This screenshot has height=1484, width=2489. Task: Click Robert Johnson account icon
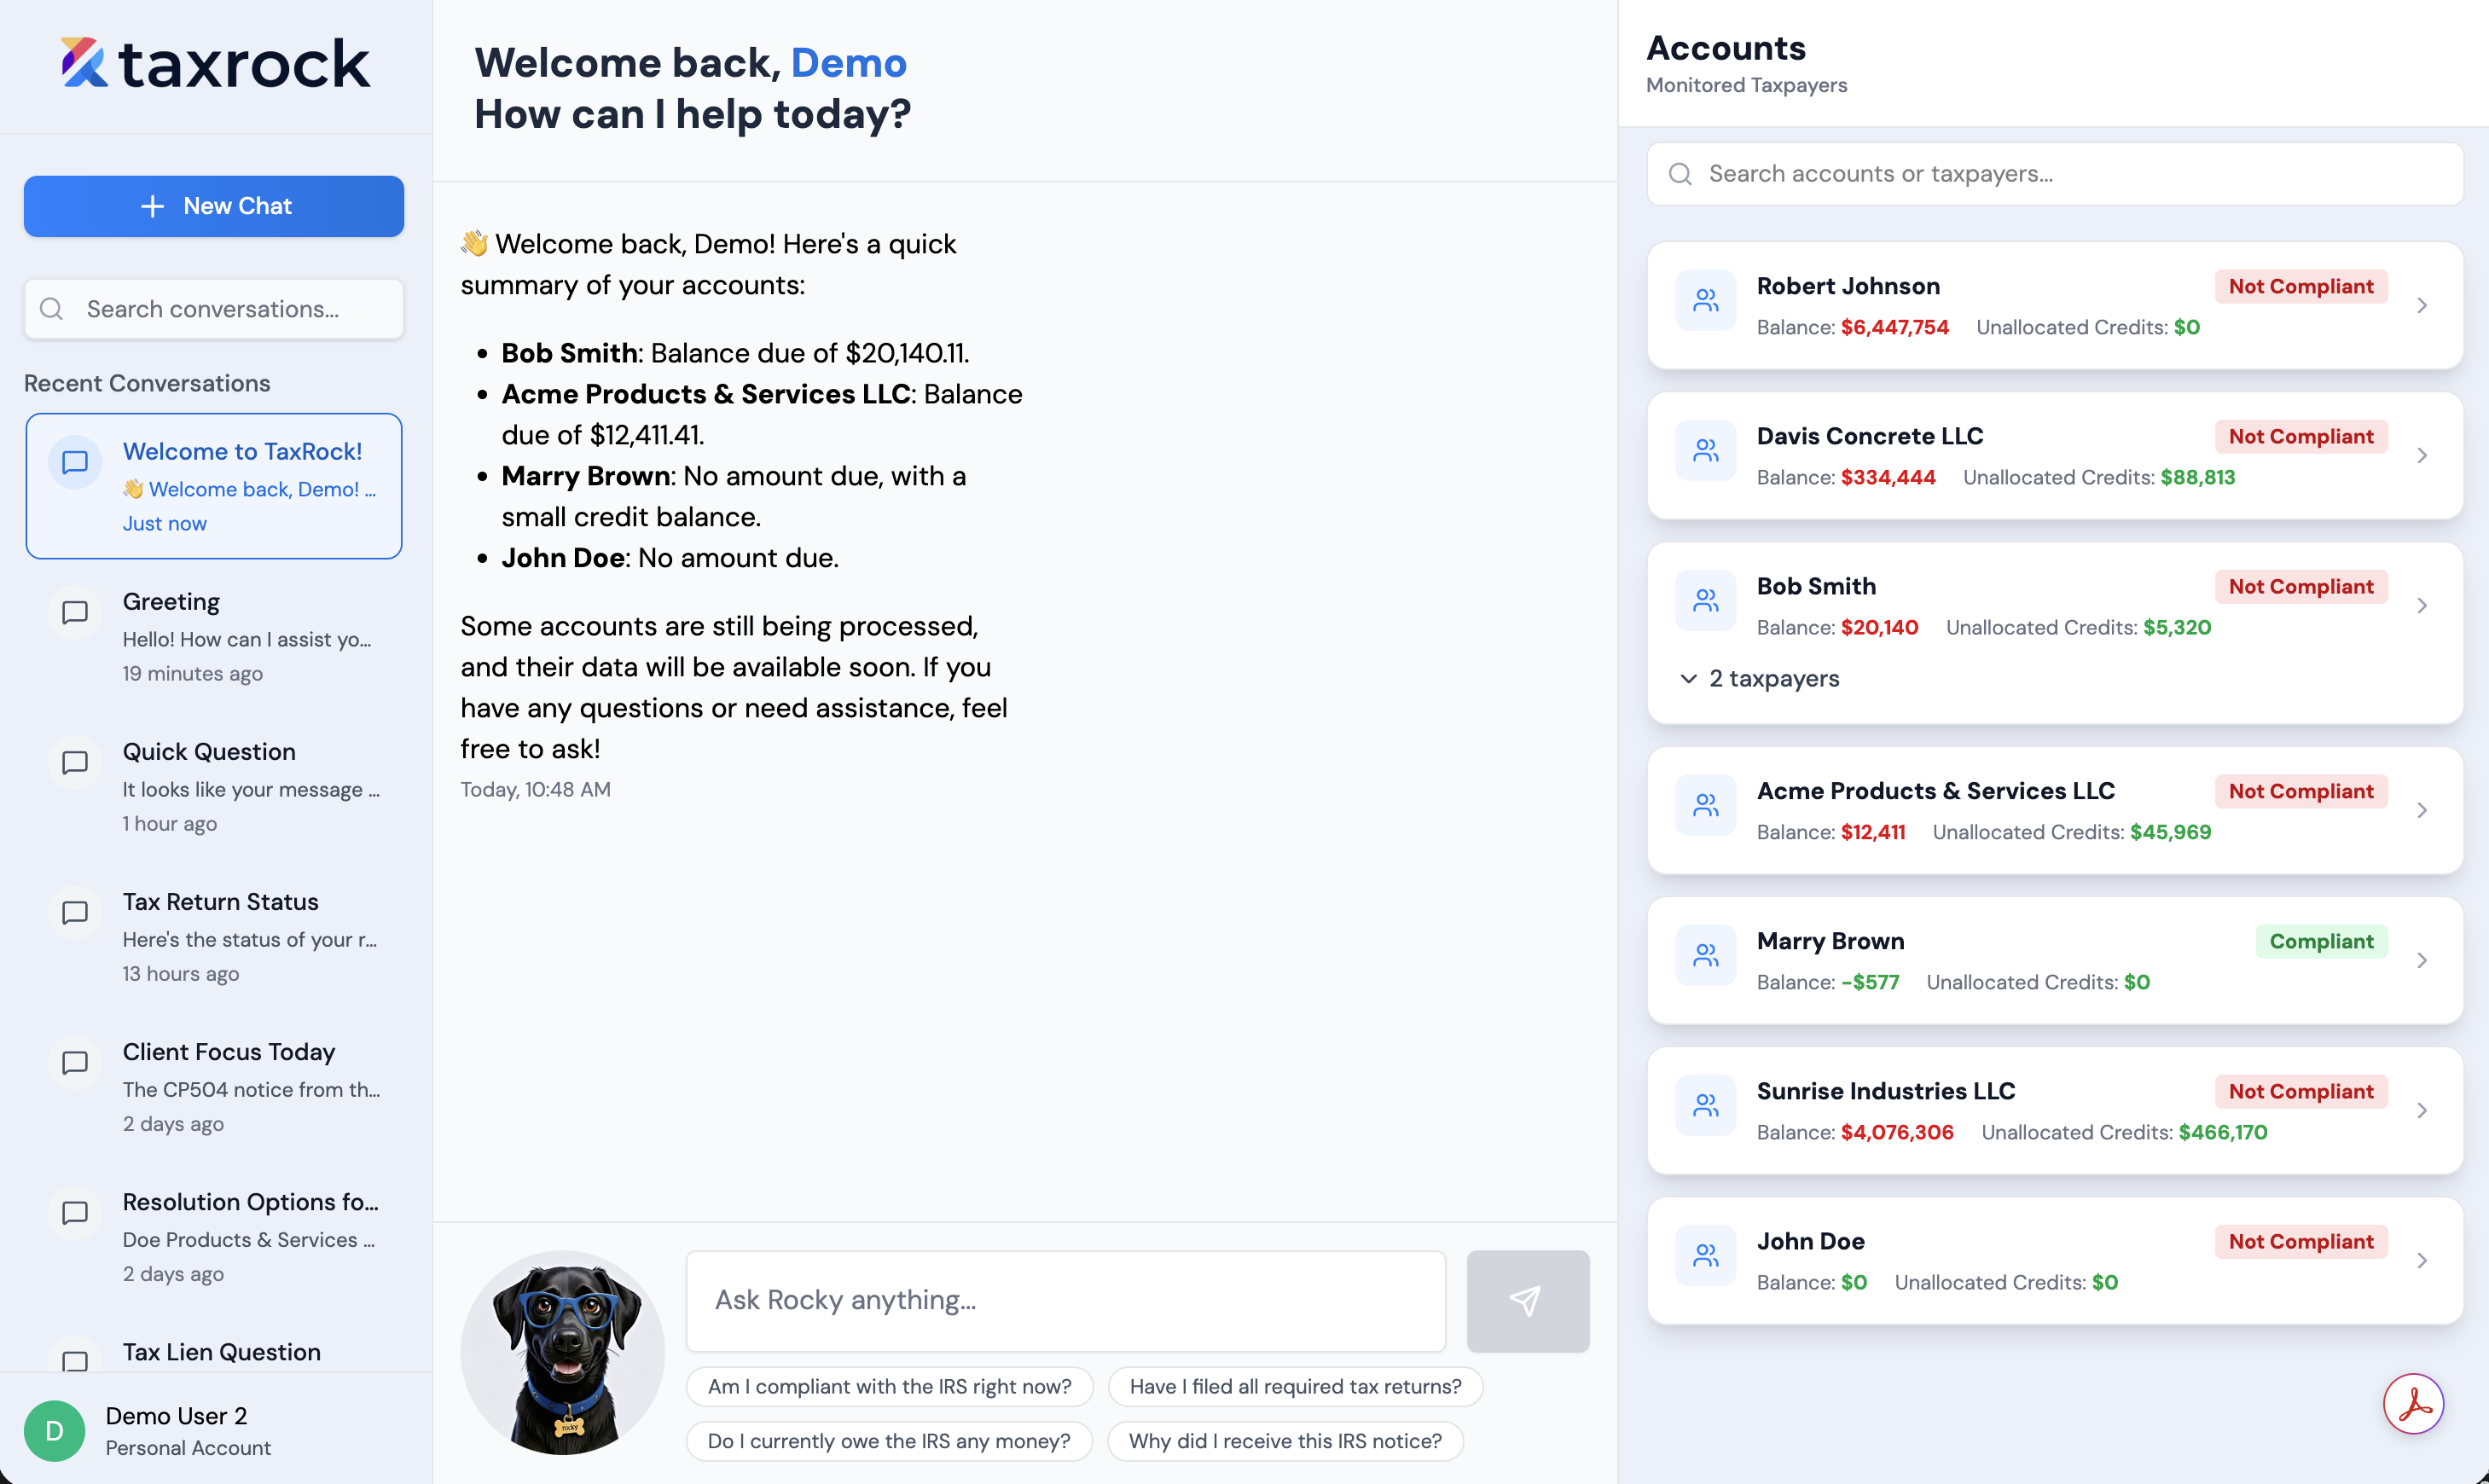[x=1706, y=300]
